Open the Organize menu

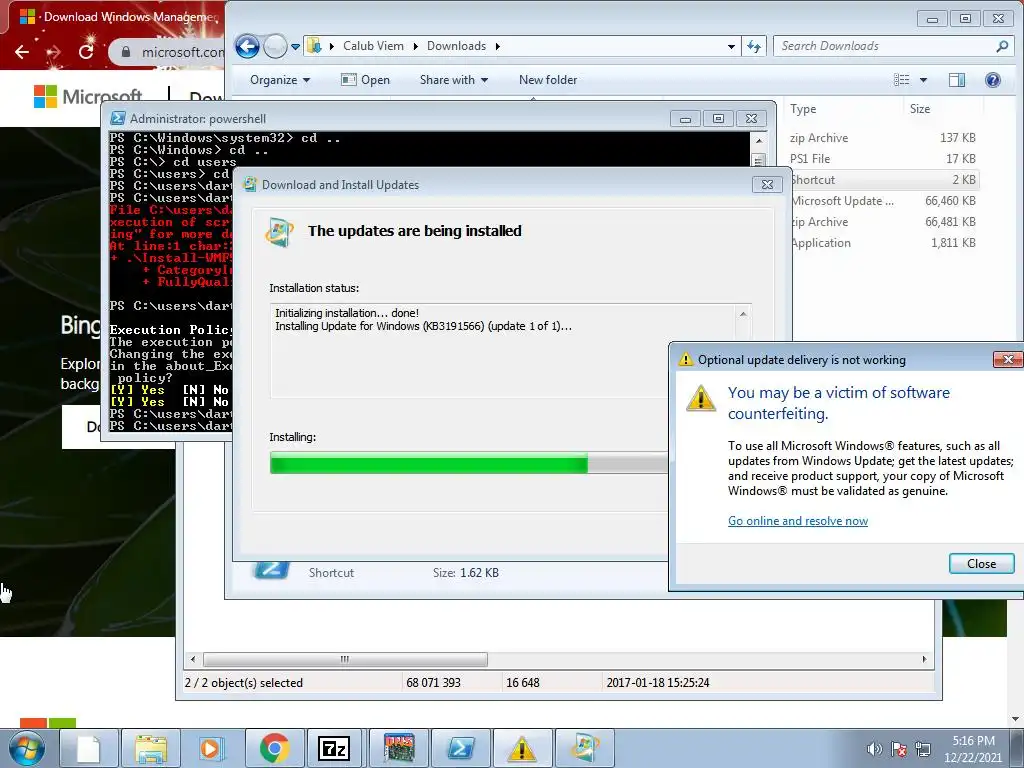pos(280,80)
